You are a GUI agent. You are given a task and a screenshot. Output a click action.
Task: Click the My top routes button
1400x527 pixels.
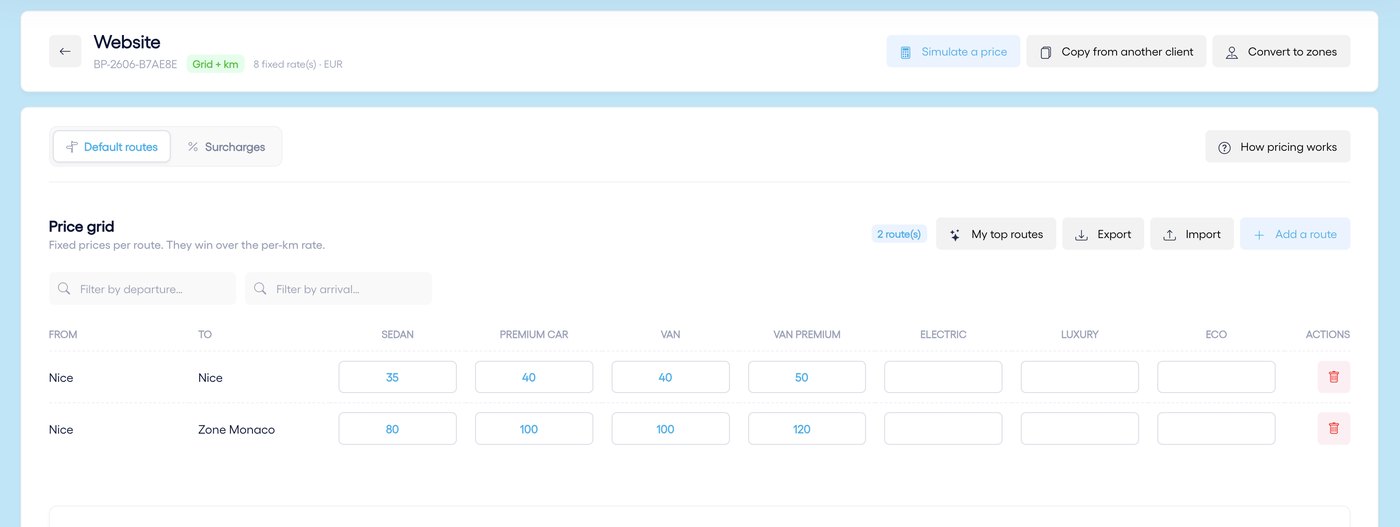pos(996,234)
